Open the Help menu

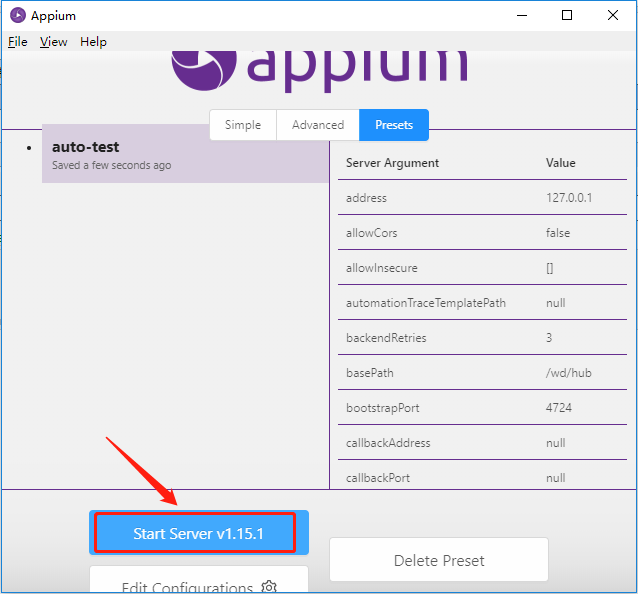(x=93, y=42)
